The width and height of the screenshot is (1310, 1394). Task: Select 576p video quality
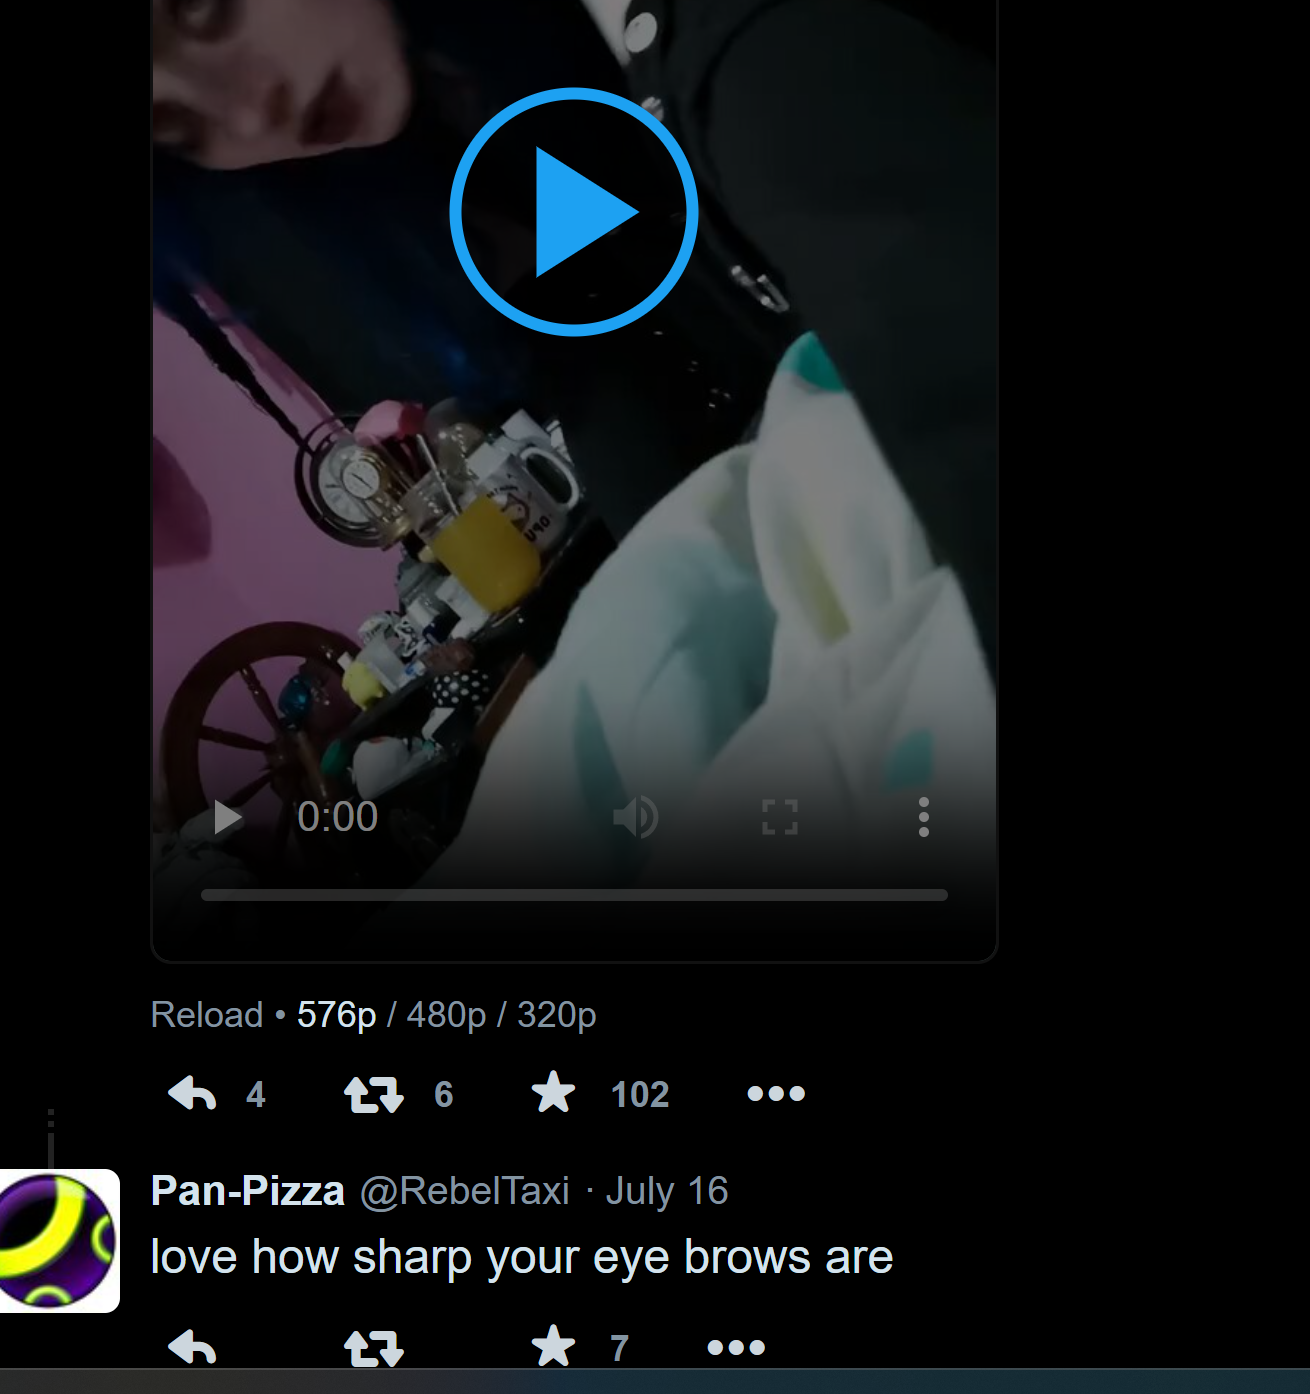point(337,1015)
